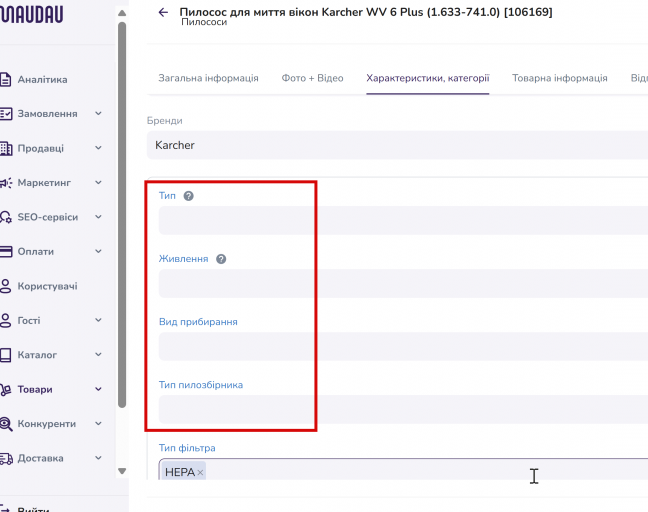Expand the Оплати menu chevron
Viewport: 648px width, 512px height.
tap(98, 251)
